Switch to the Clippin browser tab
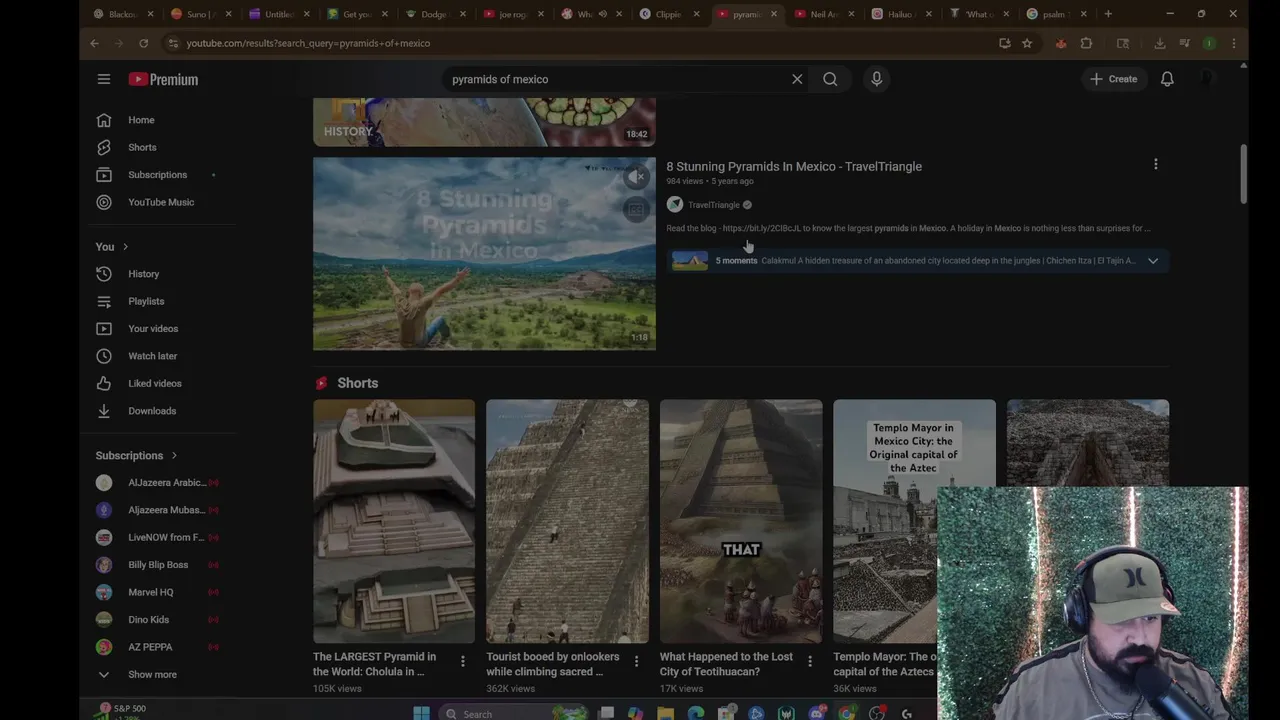The height and width of the screenshot is (720, 1280). click(x=669, y=14)
